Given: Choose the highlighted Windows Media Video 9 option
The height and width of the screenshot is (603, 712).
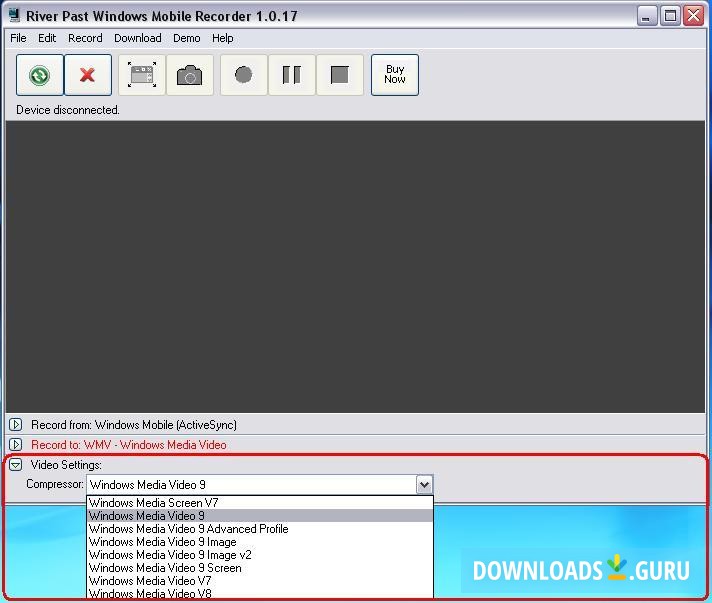Looking at the screenshot, I should pyautogui.click(x=260, y=516).
